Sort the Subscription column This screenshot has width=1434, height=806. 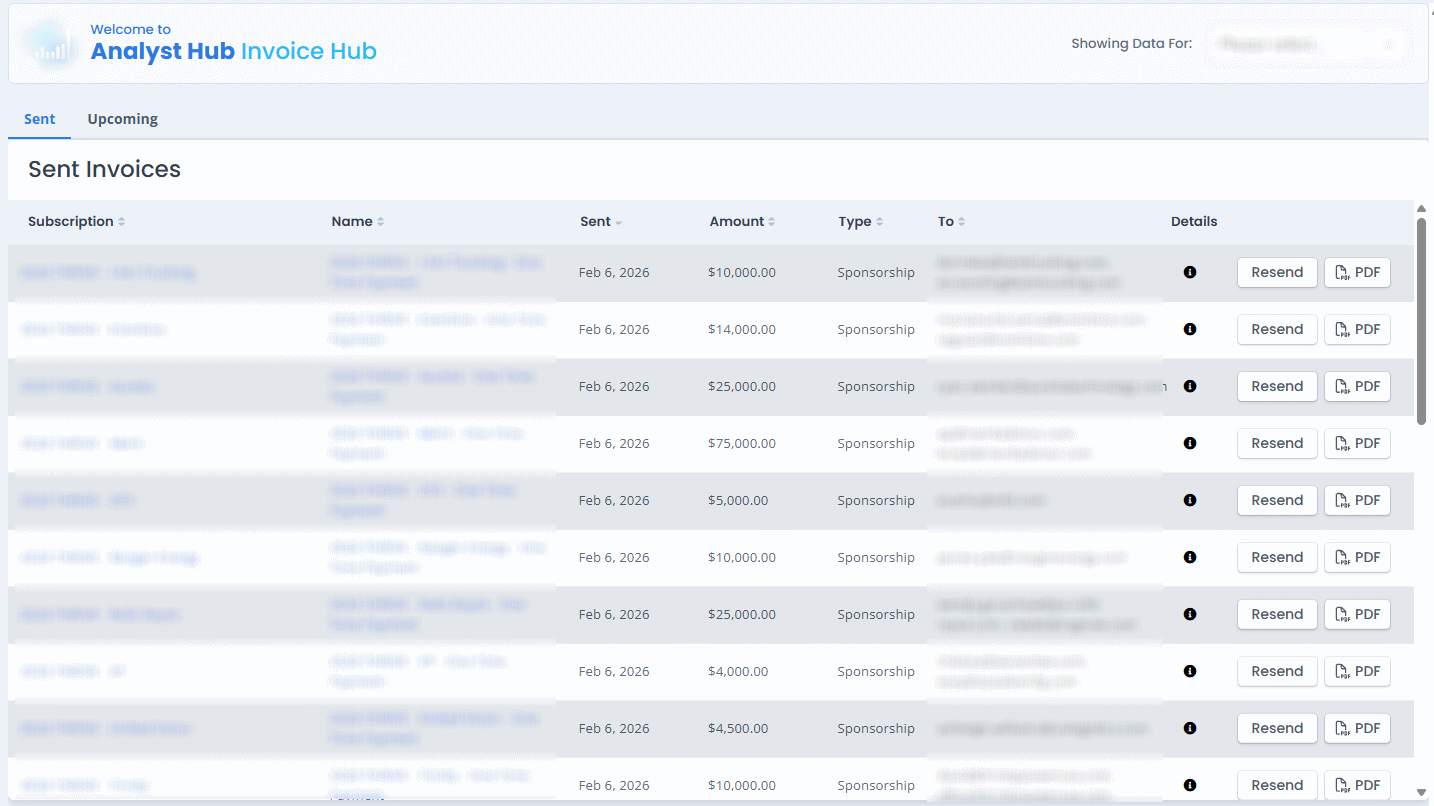click(x=76, y=221)
